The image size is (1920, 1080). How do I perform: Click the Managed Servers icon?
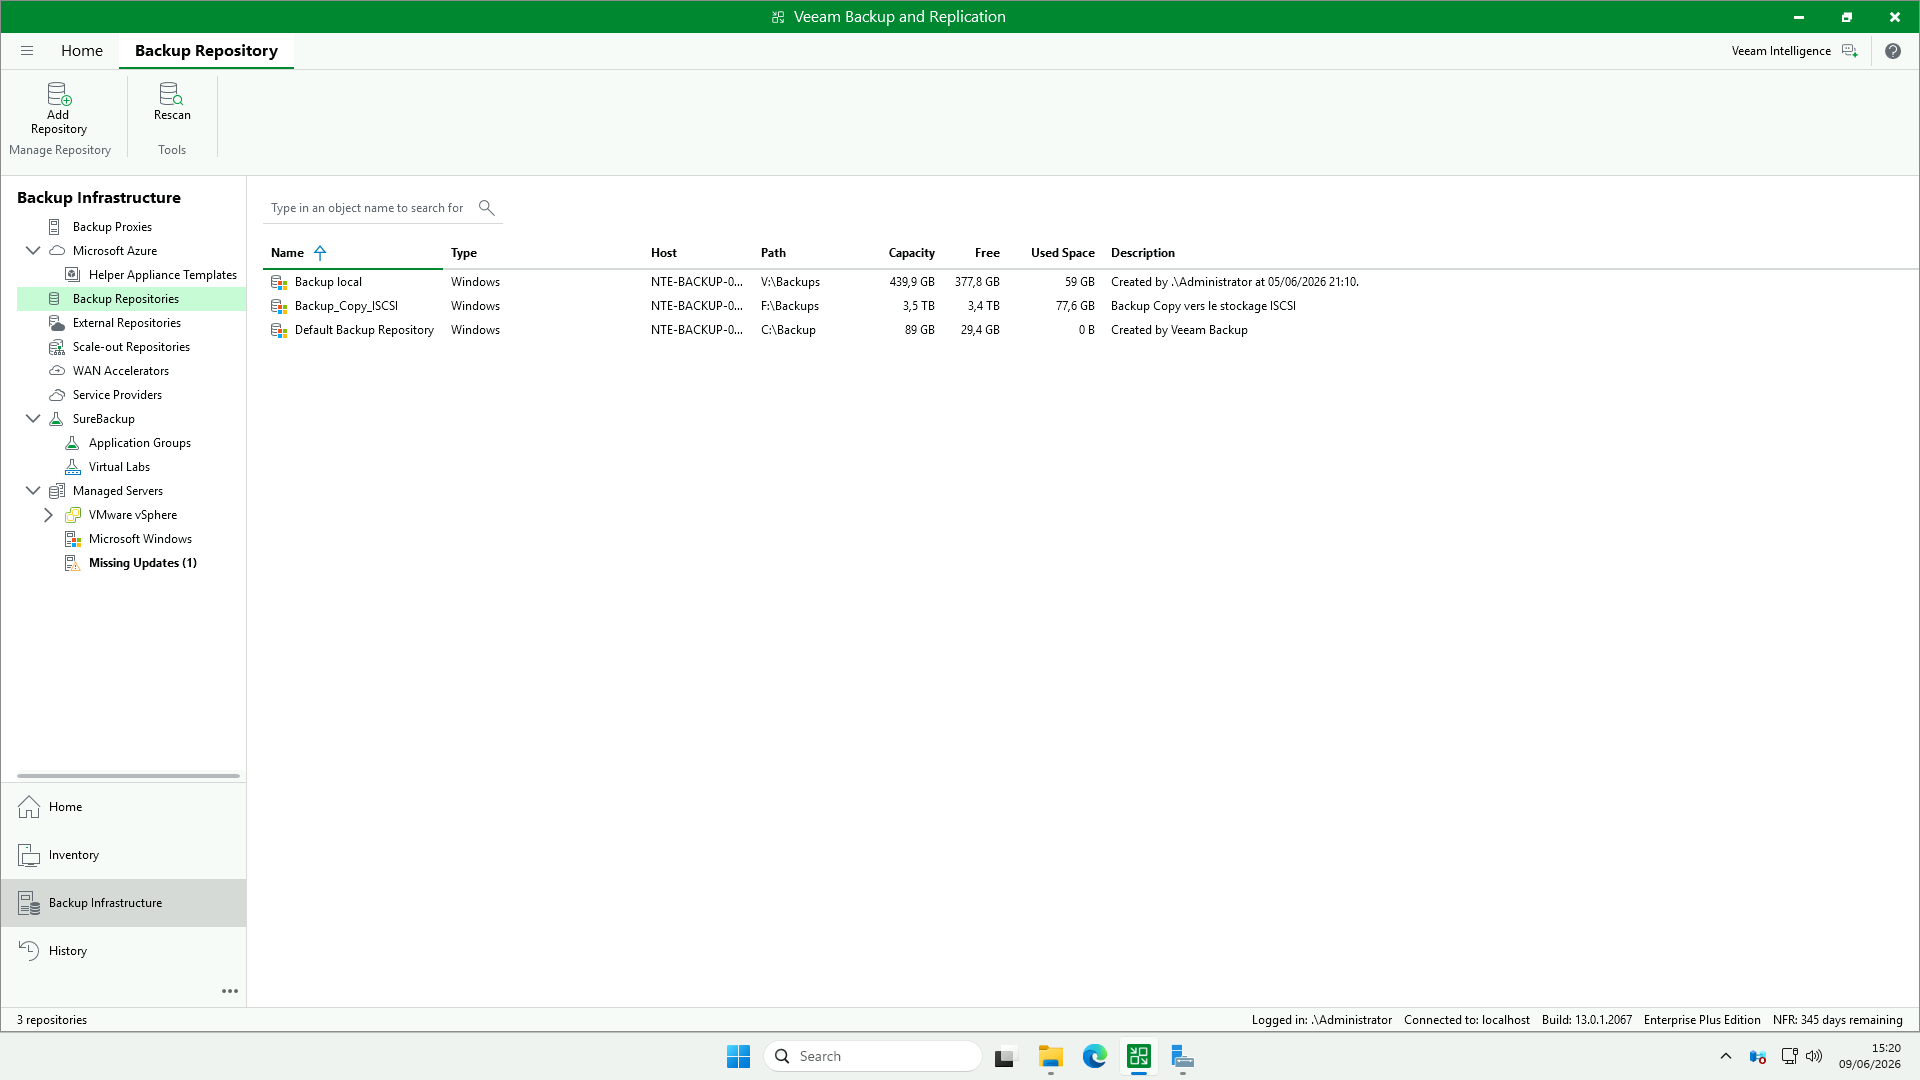[x=57, y=491]
